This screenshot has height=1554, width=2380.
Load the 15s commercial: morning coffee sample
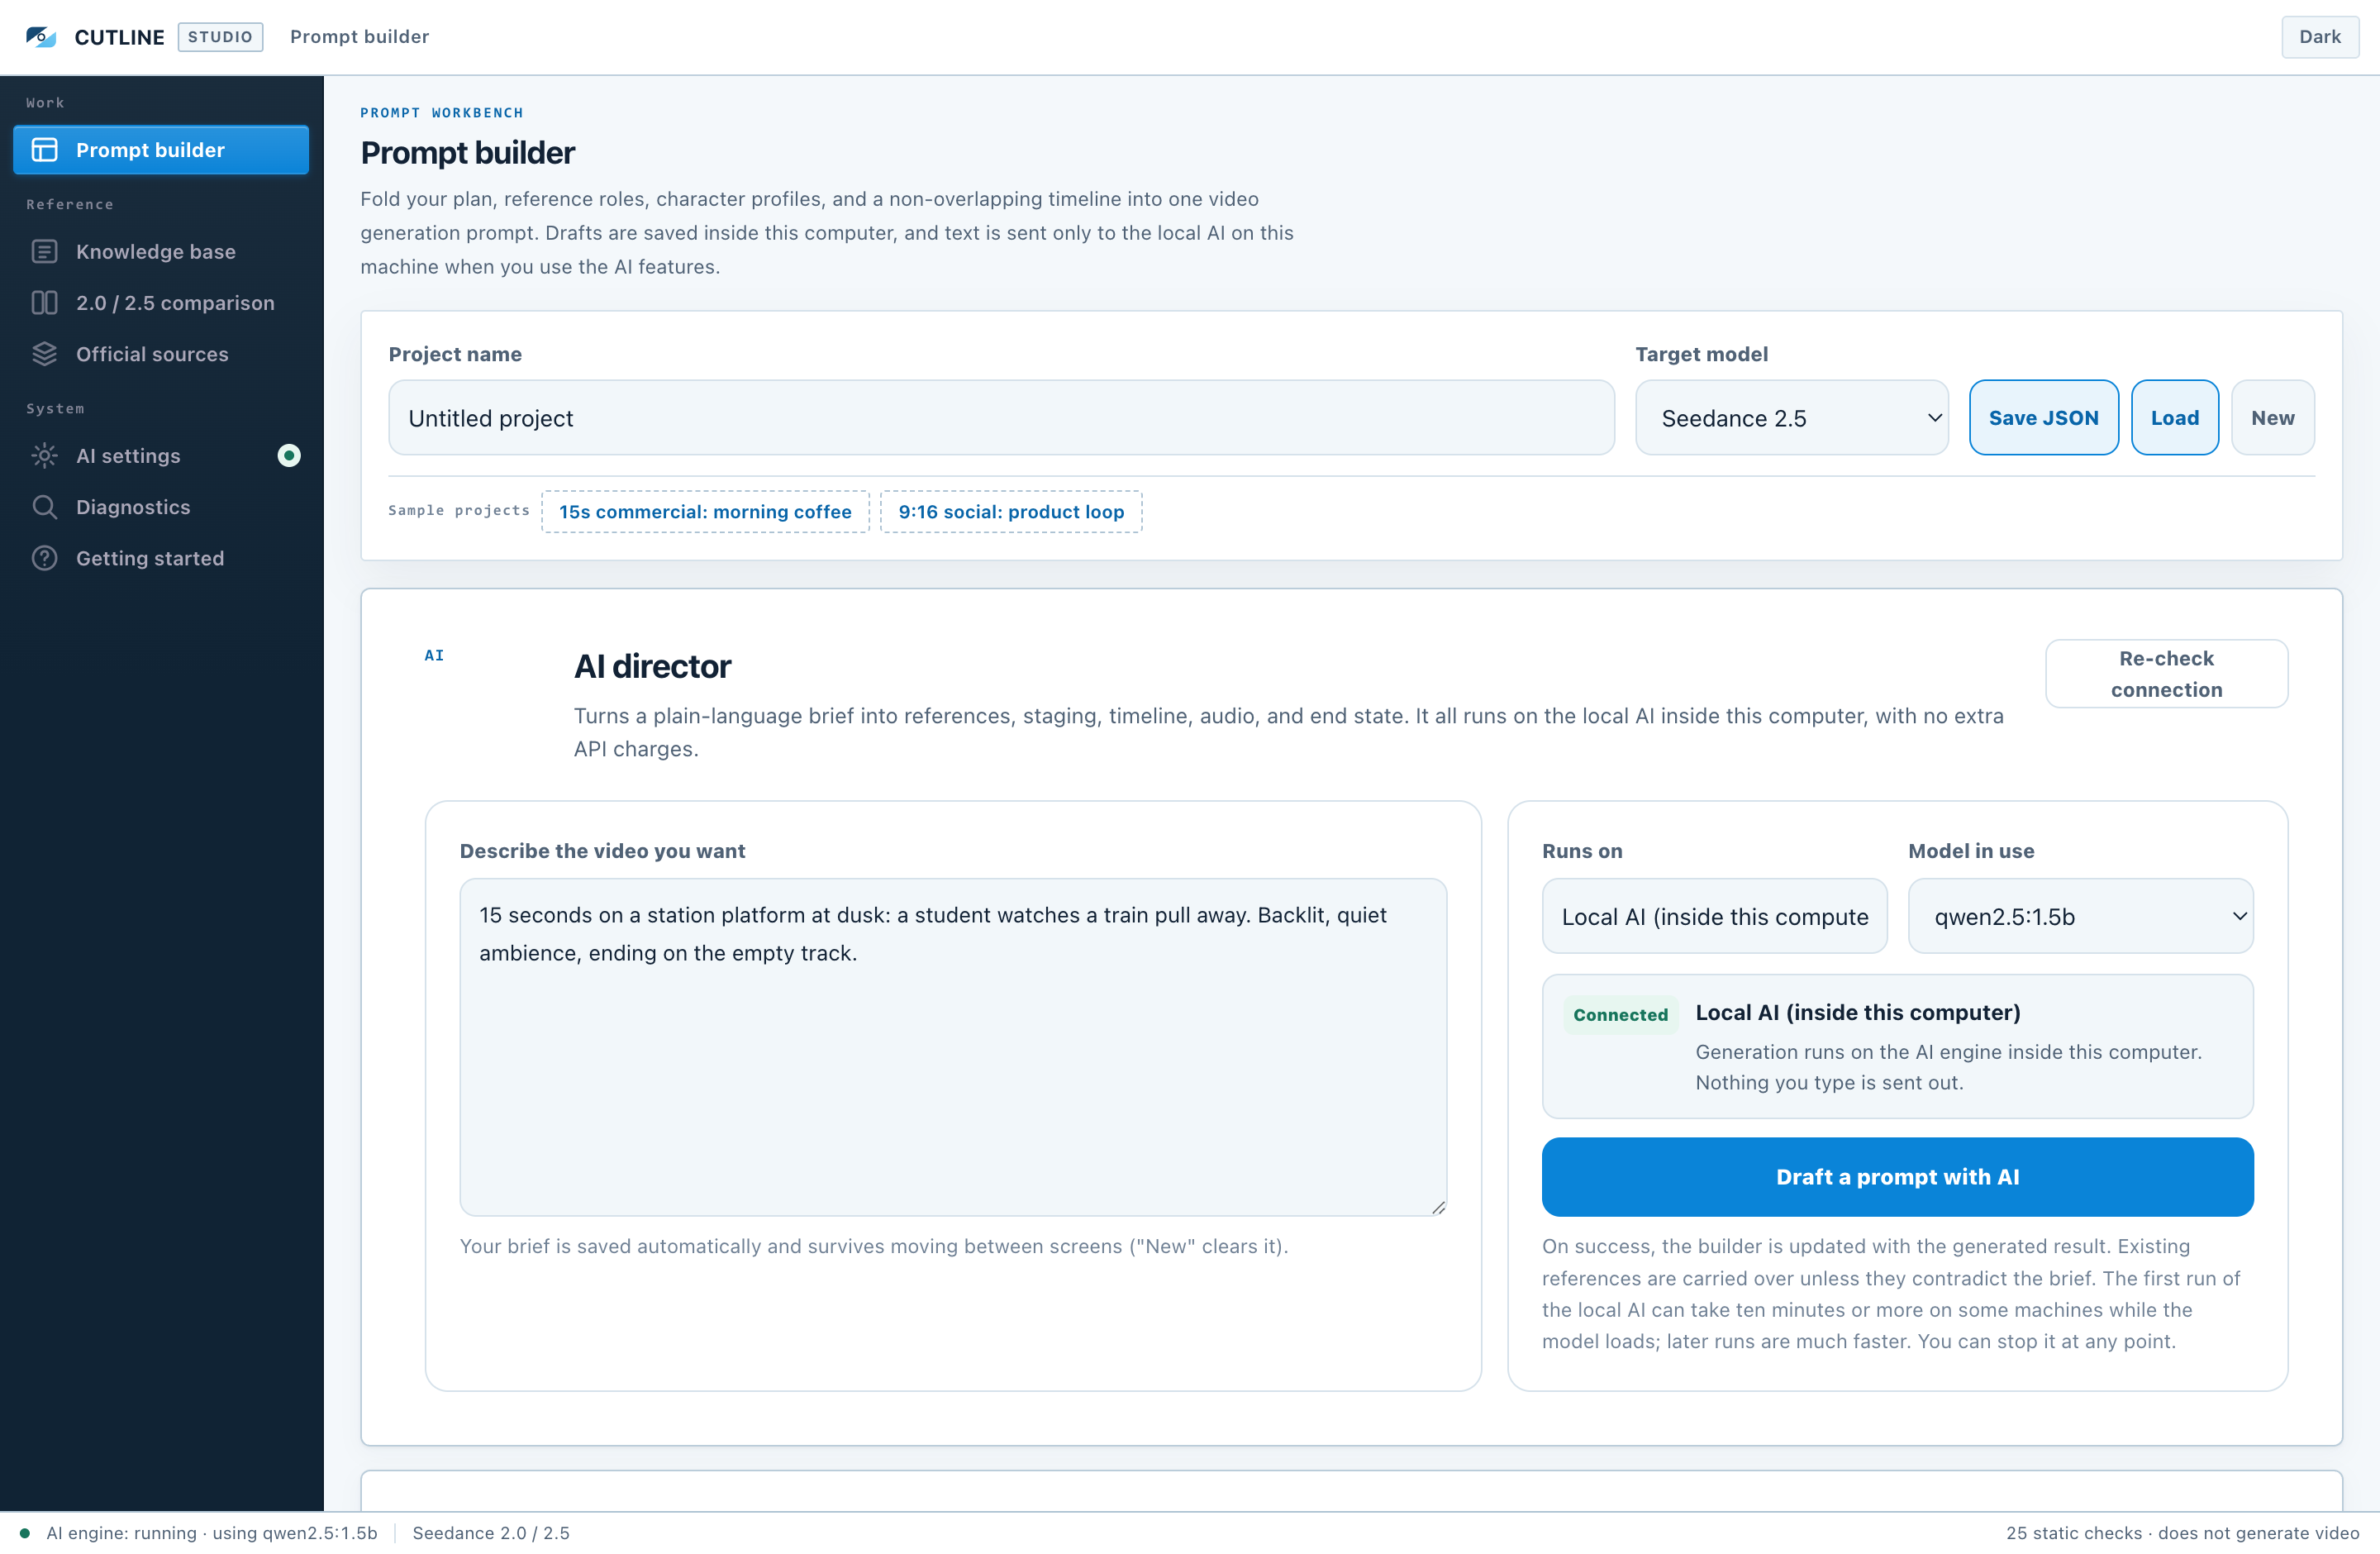[705, 512]
